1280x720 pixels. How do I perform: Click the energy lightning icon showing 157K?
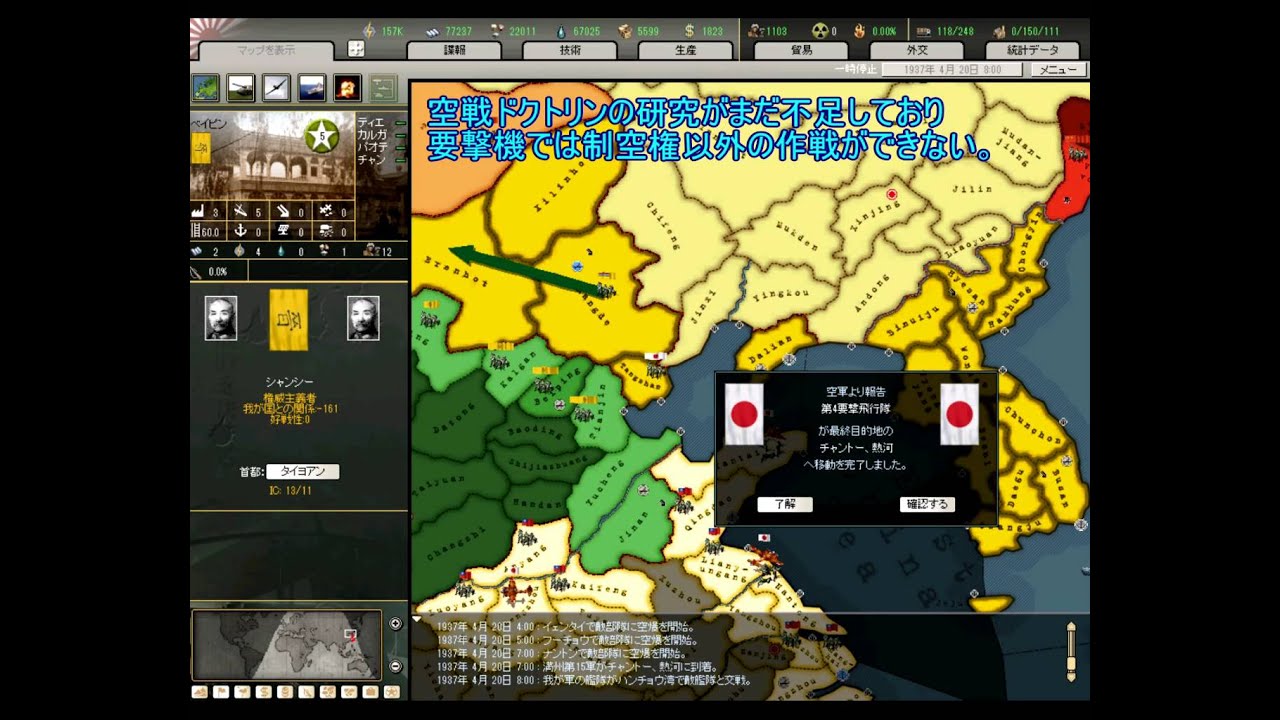coord(368,31)
